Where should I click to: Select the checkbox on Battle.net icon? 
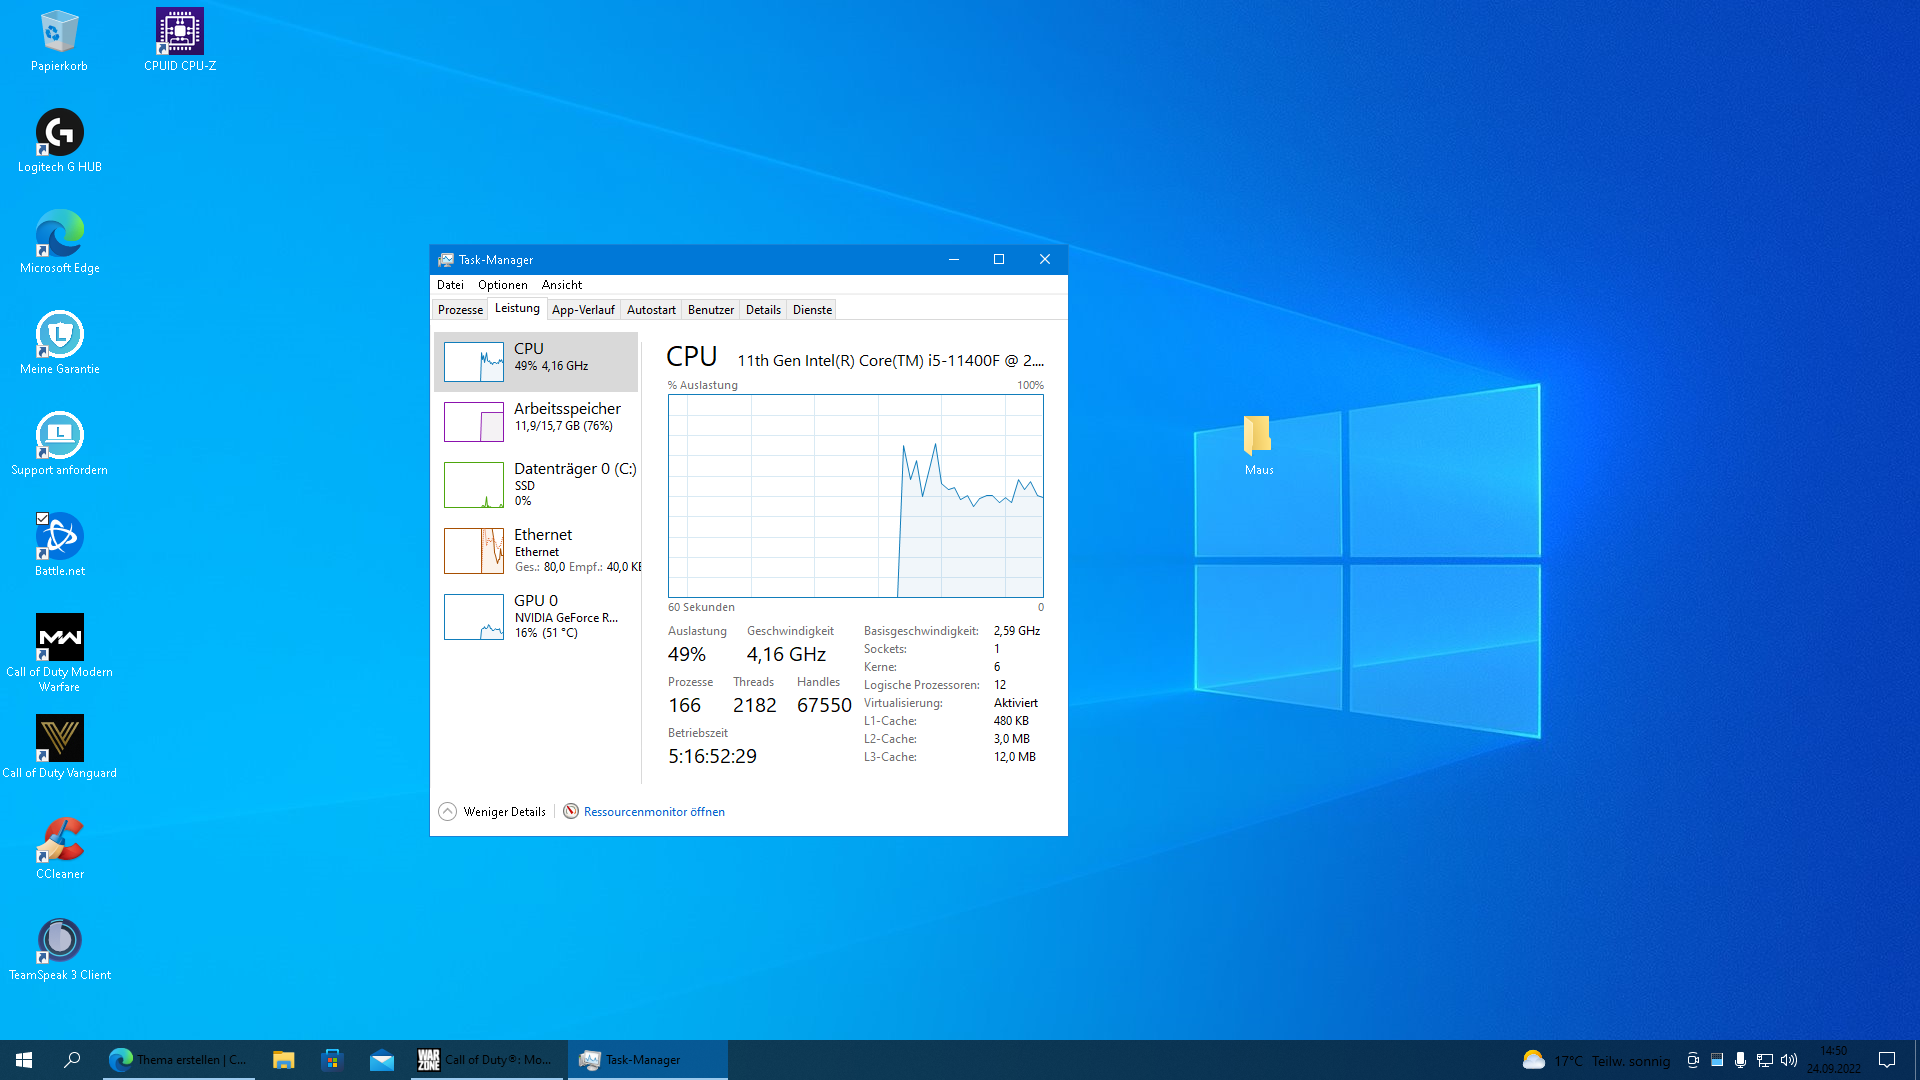[43, 518]
